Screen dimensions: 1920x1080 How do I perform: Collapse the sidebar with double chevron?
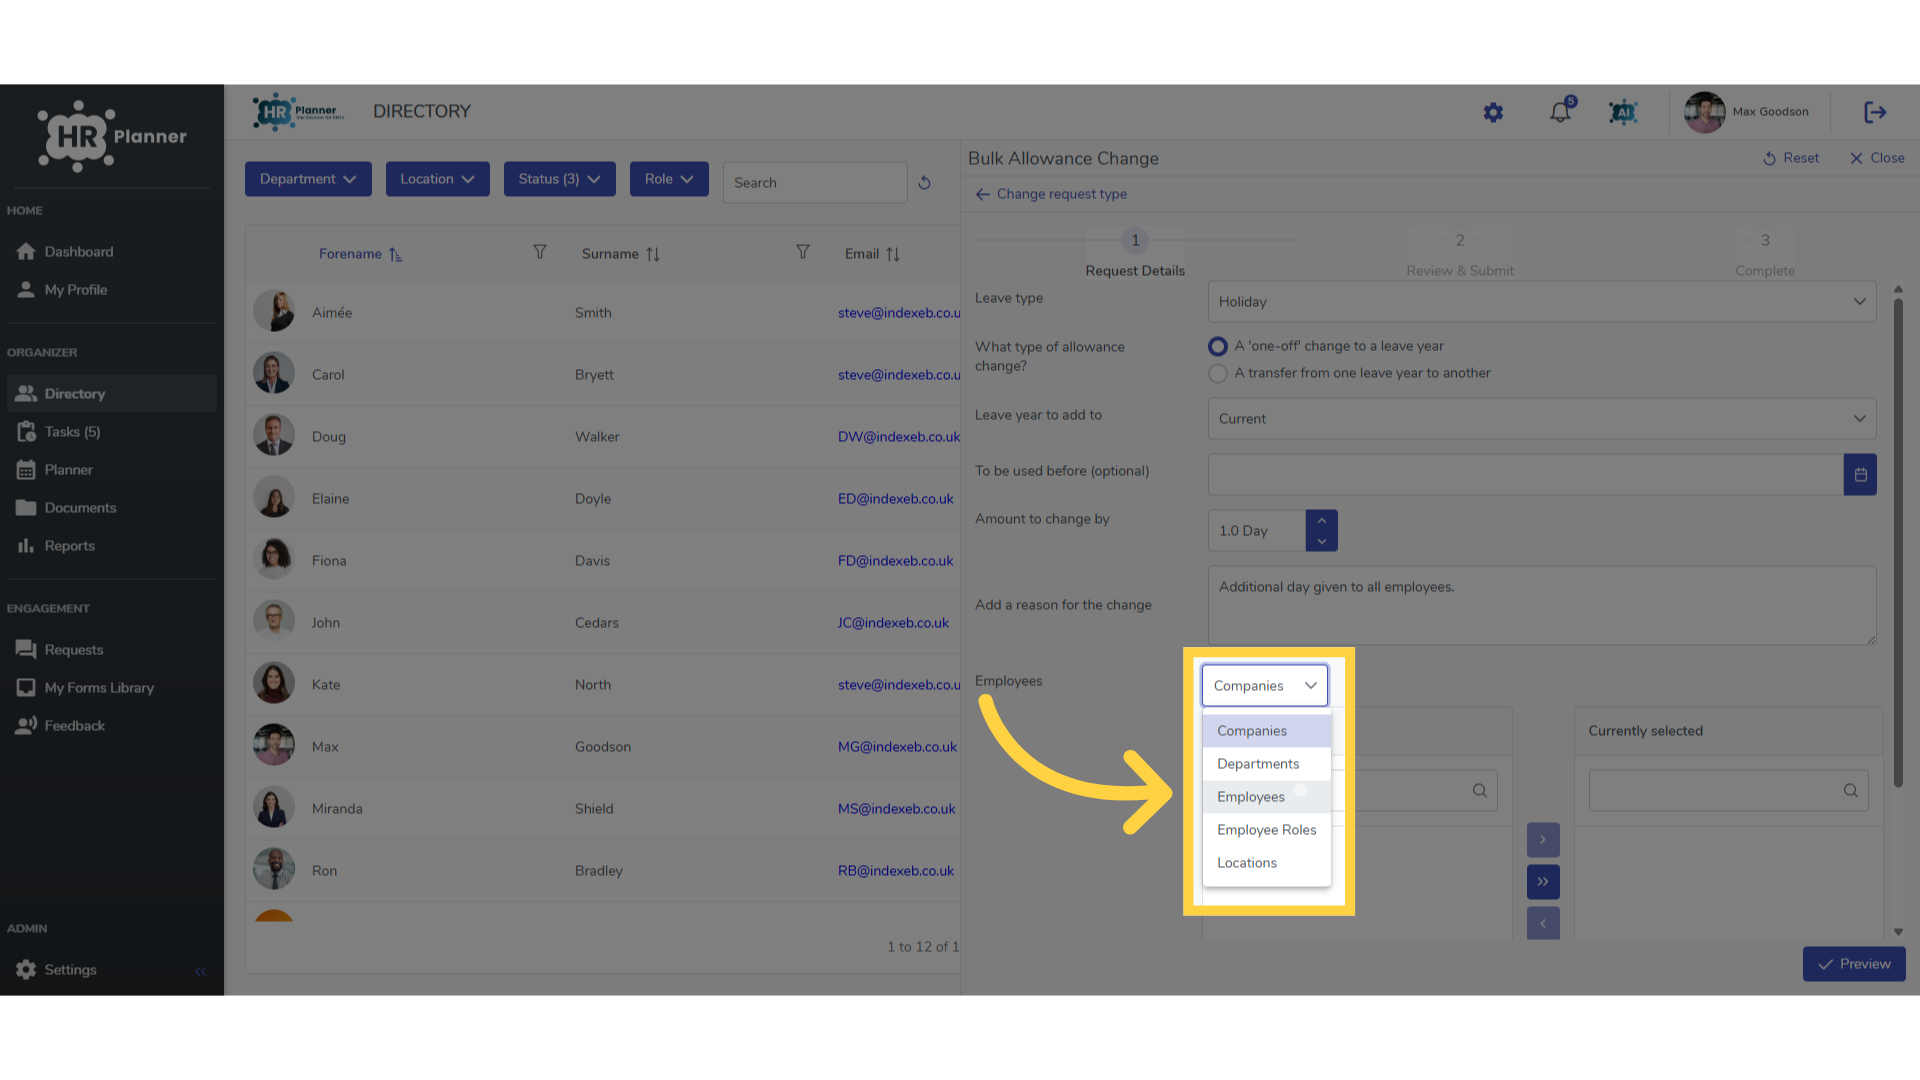point(201,971)
